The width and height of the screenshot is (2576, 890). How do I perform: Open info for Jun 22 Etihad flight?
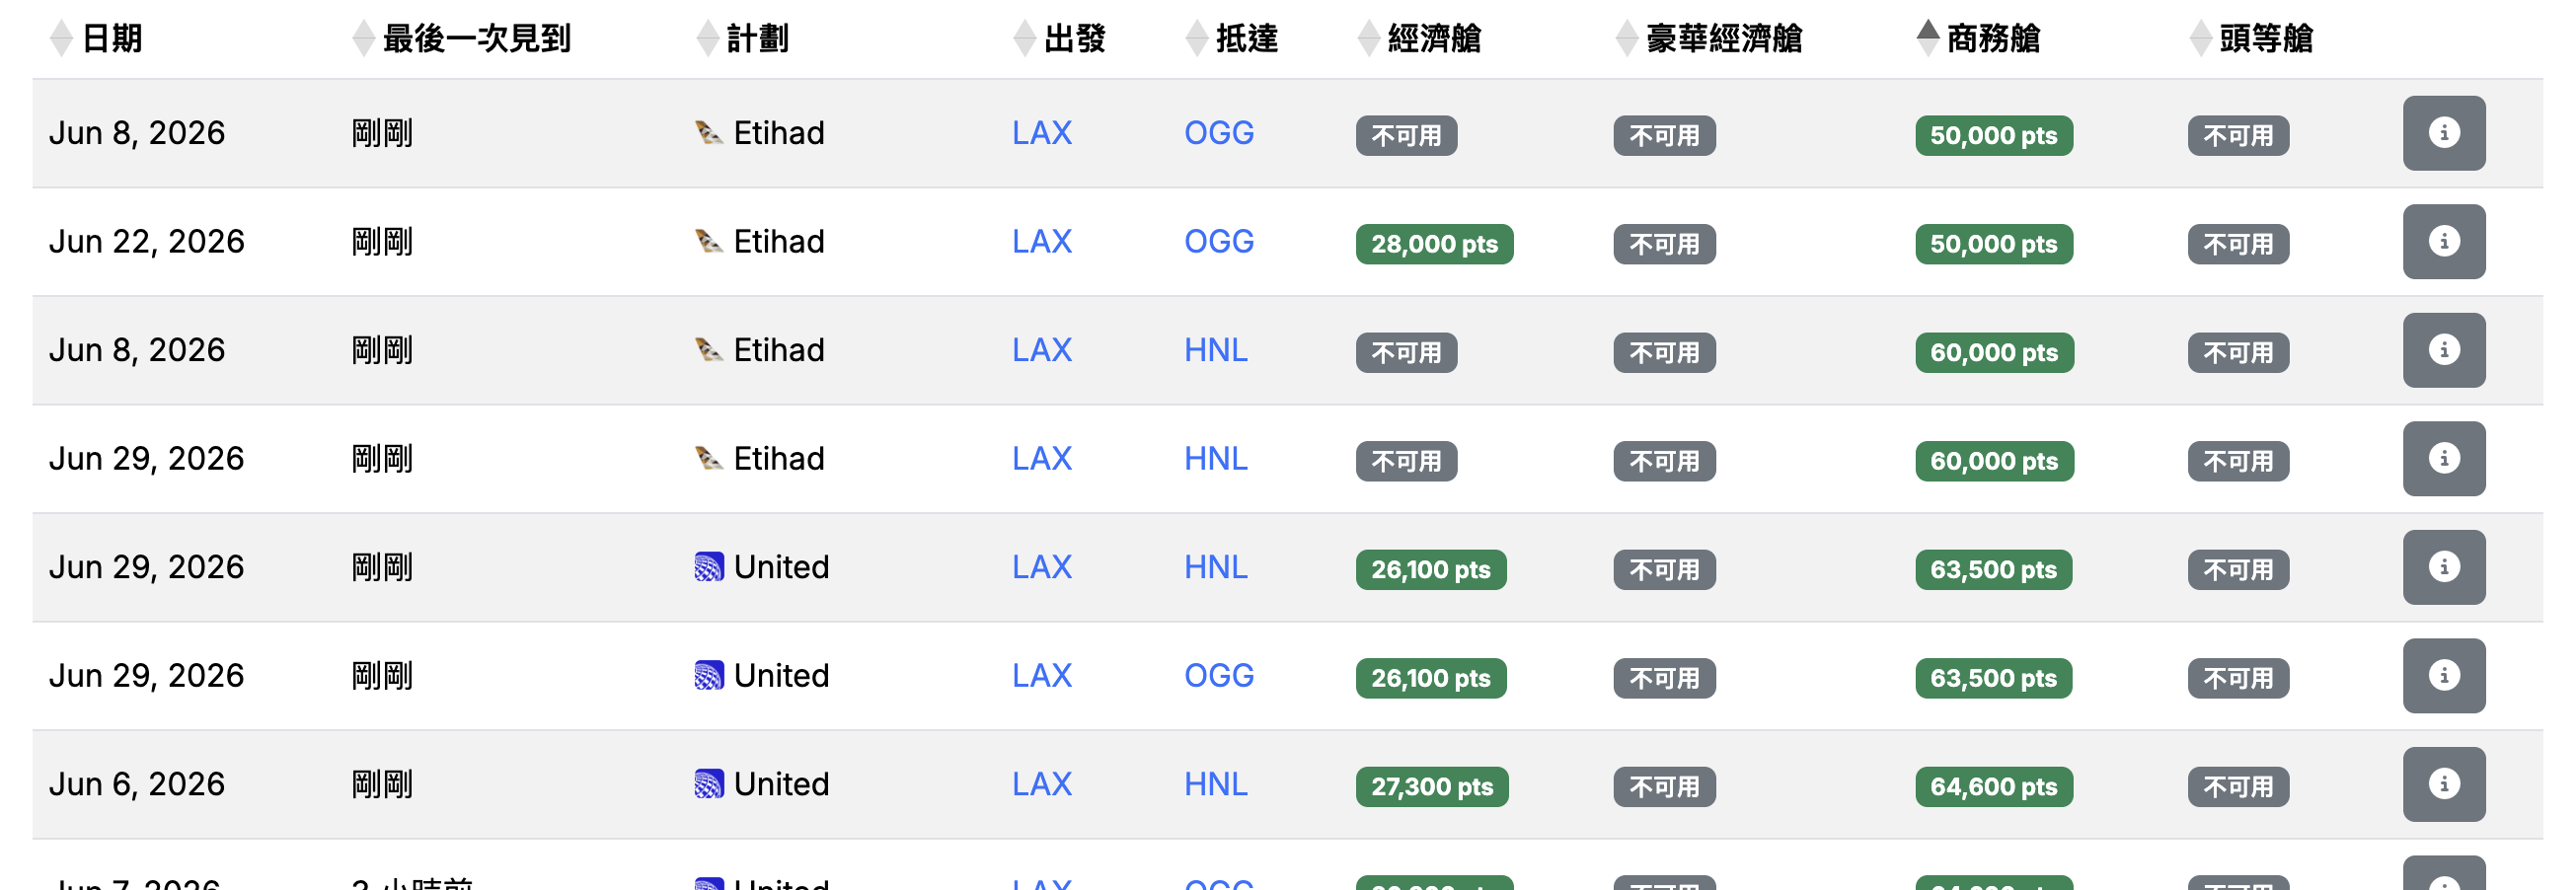coord(2443,241)
